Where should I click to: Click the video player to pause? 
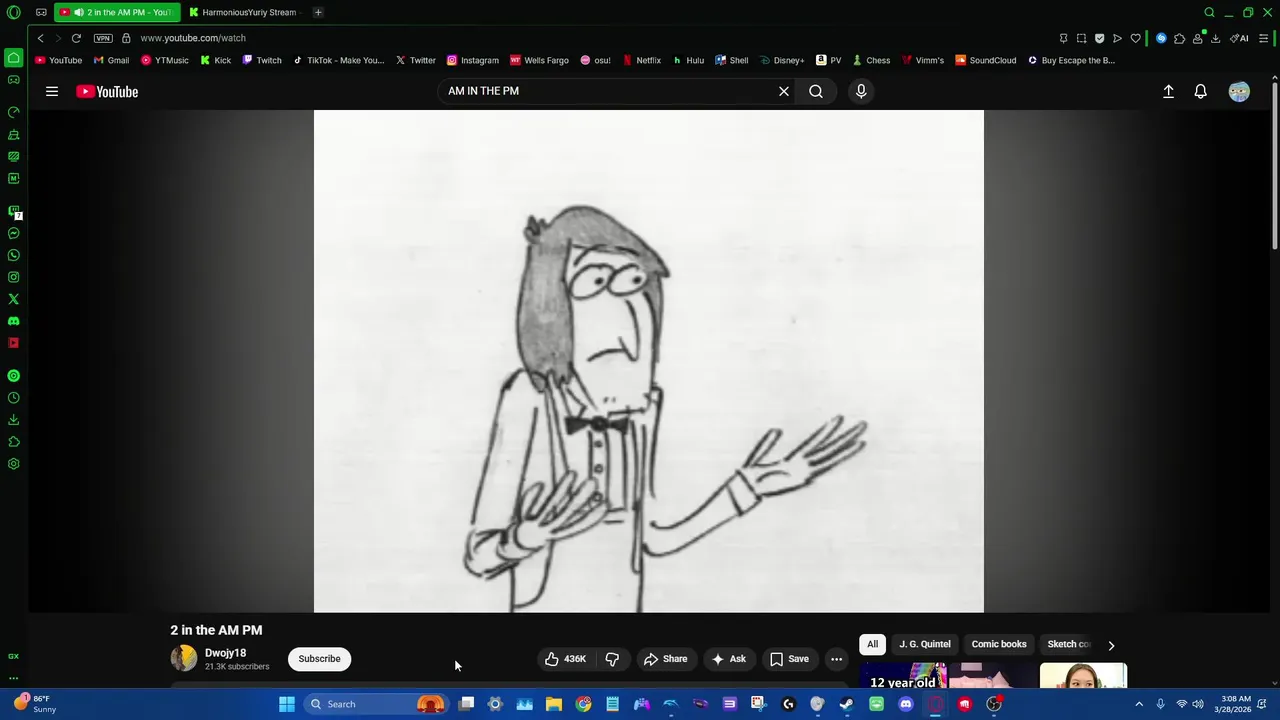click(648, 361)
